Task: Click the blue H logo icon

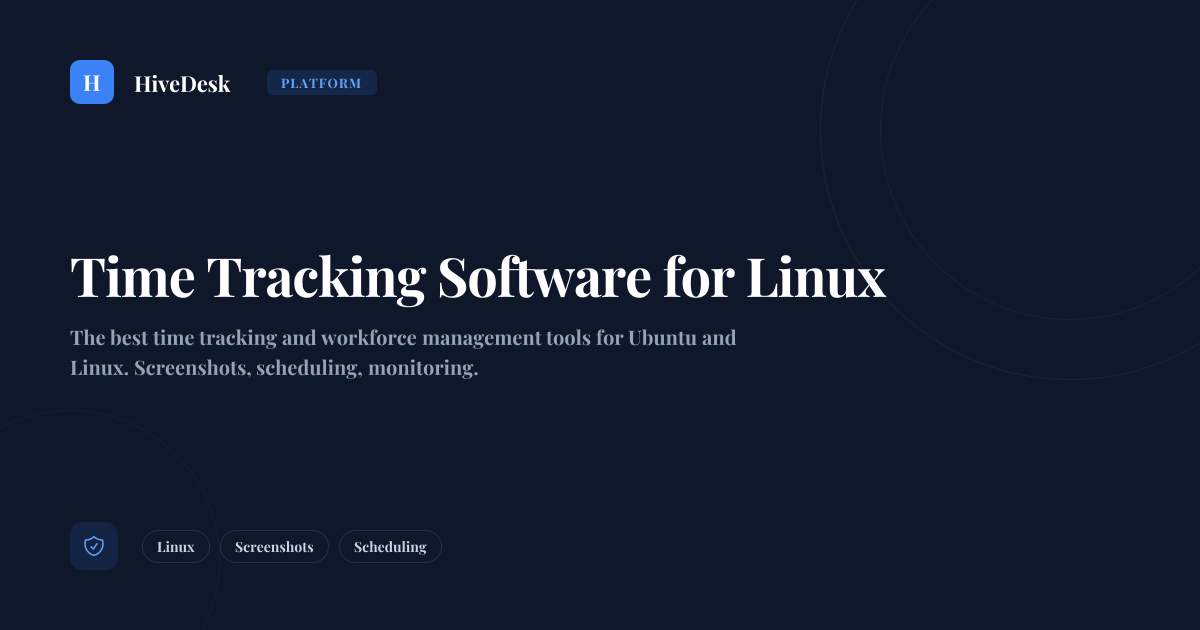Action: click(x=92, y=82)
